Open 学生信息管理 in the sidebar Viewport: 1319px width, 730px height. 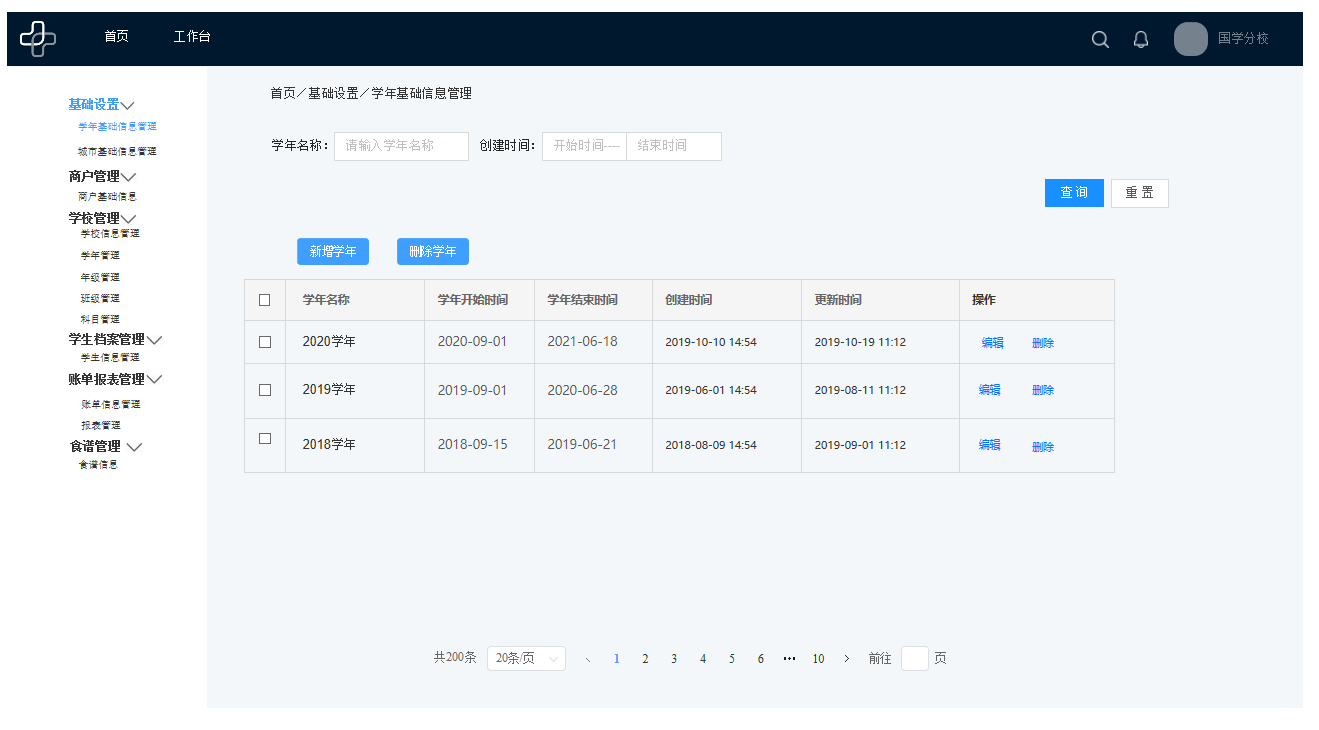pos(110,357)
